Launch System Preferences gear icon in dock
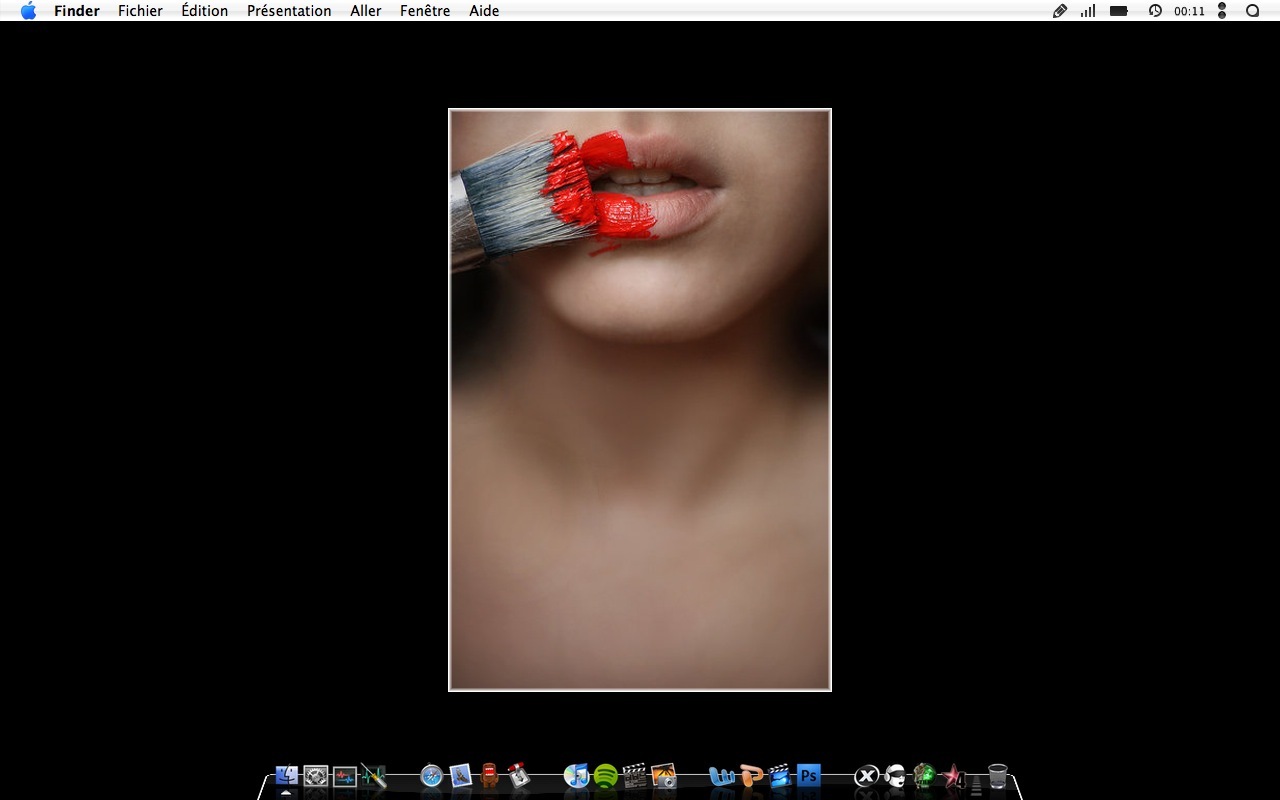This screenshot has width=1280, height=800. point(316,776)
